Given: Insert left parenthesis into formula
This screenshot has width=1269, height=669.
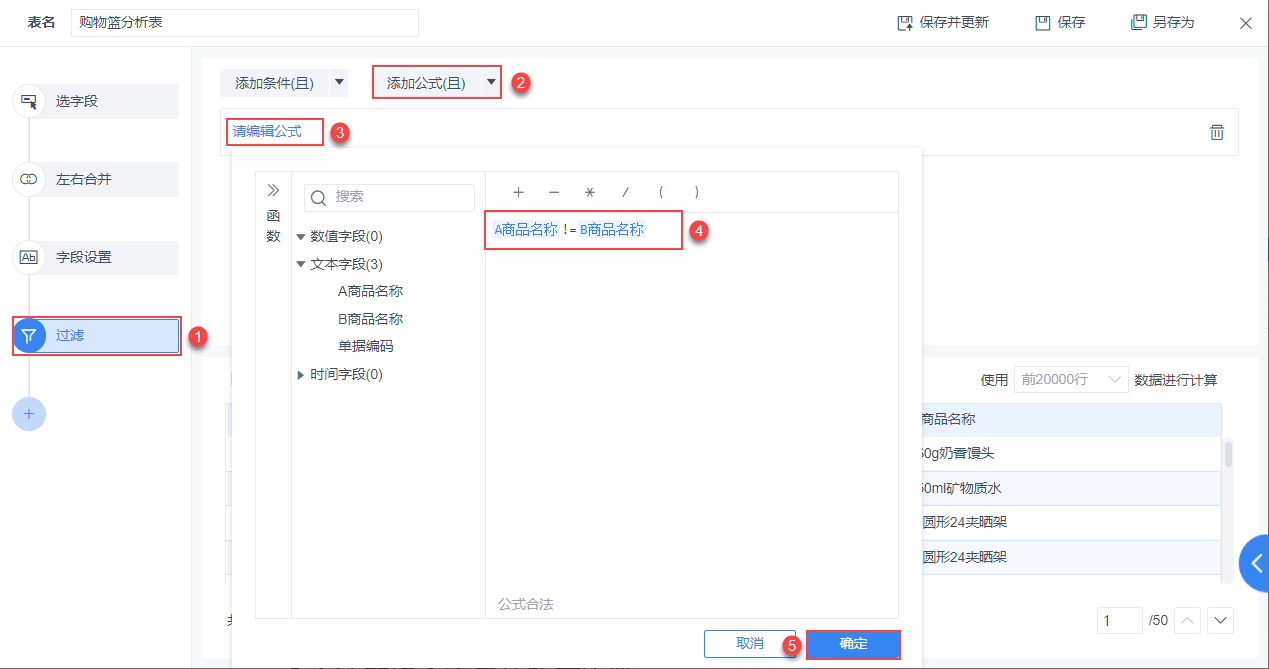Looking at the screenshot, I should pyautogui.click(x=661, y=192).
